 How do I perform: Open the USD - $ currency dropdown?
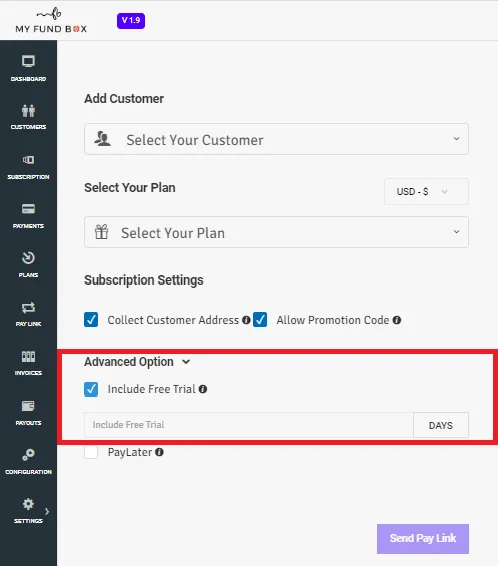426,191
